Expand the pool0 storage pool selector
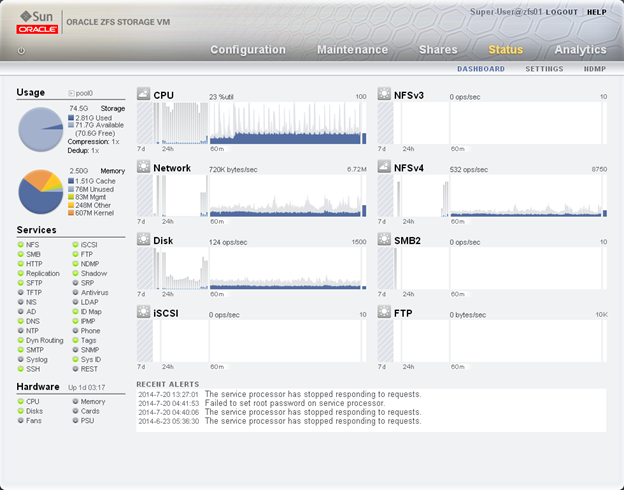The height and width of the screenshot is (490, 624). click(71, 93)
